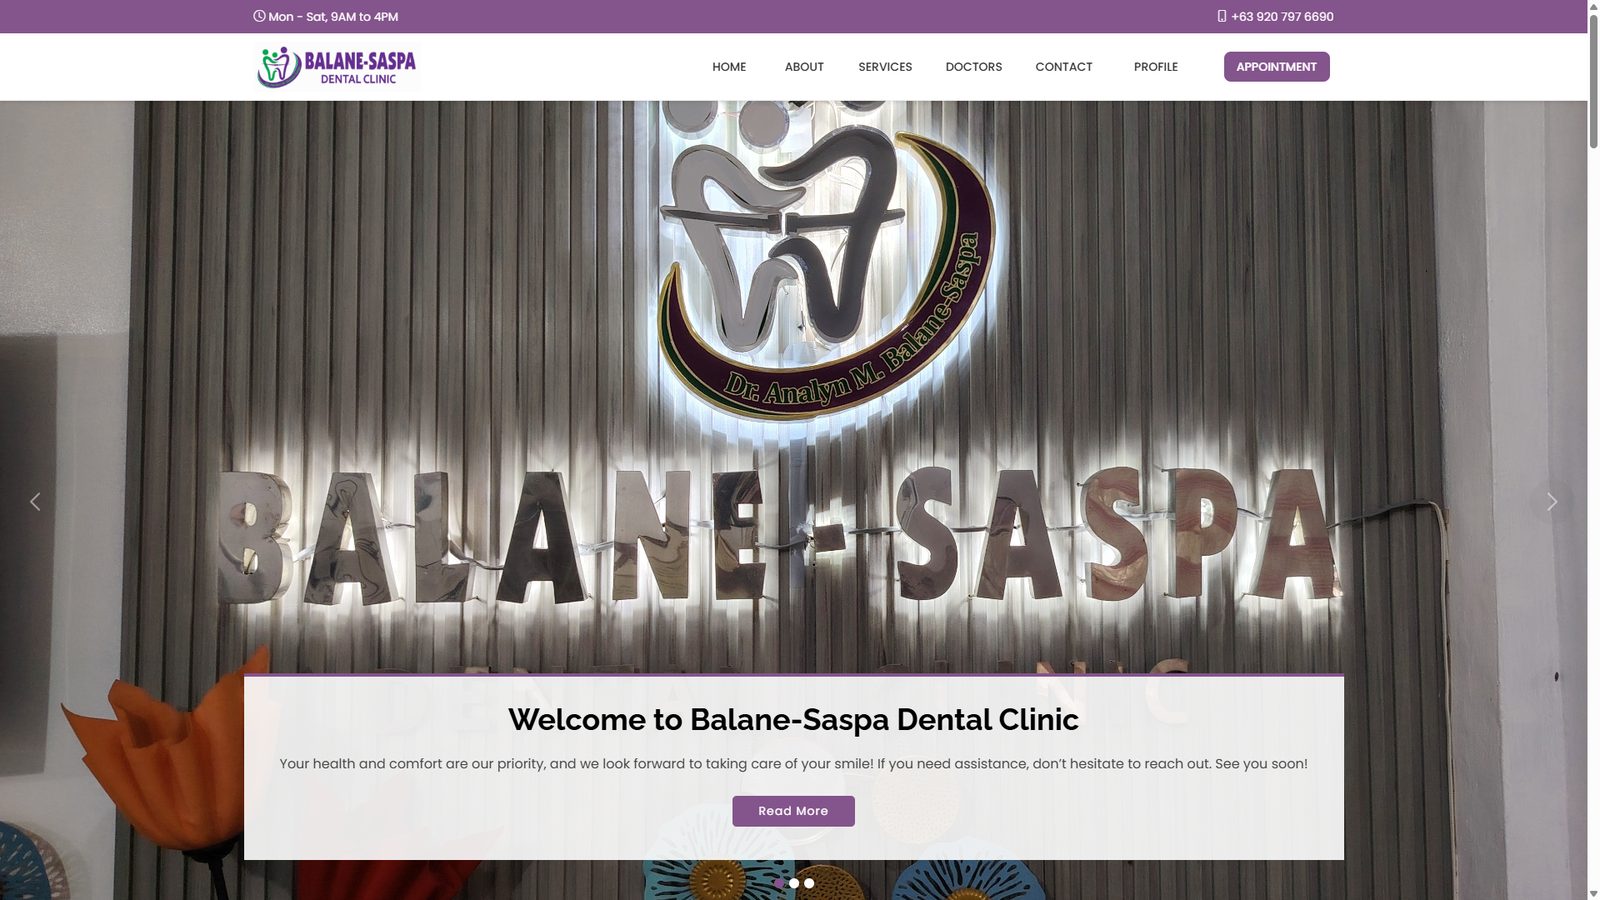1600x900 pixels.
Task: Click the scrollbar down arrow
Action: point(1594,892)
